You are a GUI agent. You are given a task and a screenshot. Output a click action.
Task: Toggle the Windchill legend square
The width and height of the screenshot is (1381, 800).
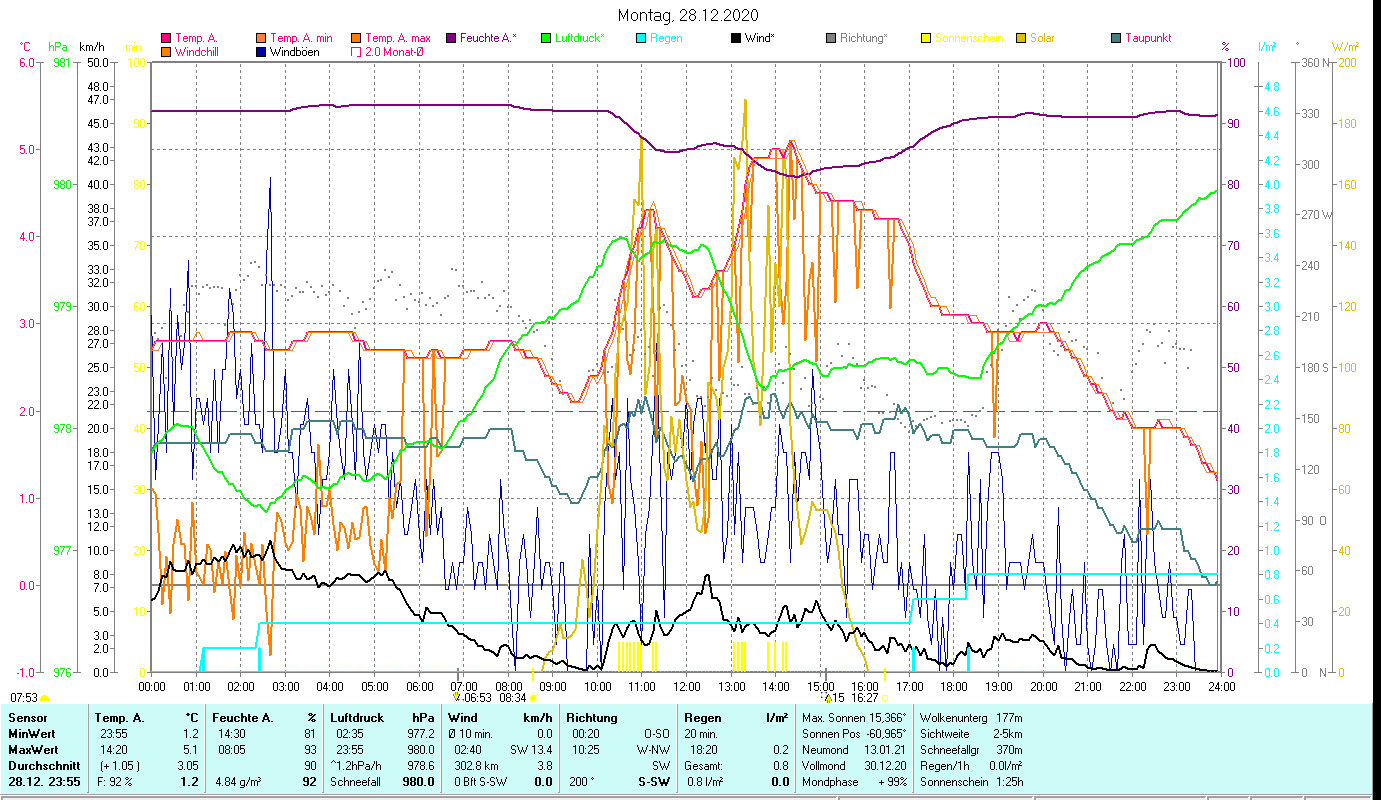pyautogui.click(x=166, y=52)
